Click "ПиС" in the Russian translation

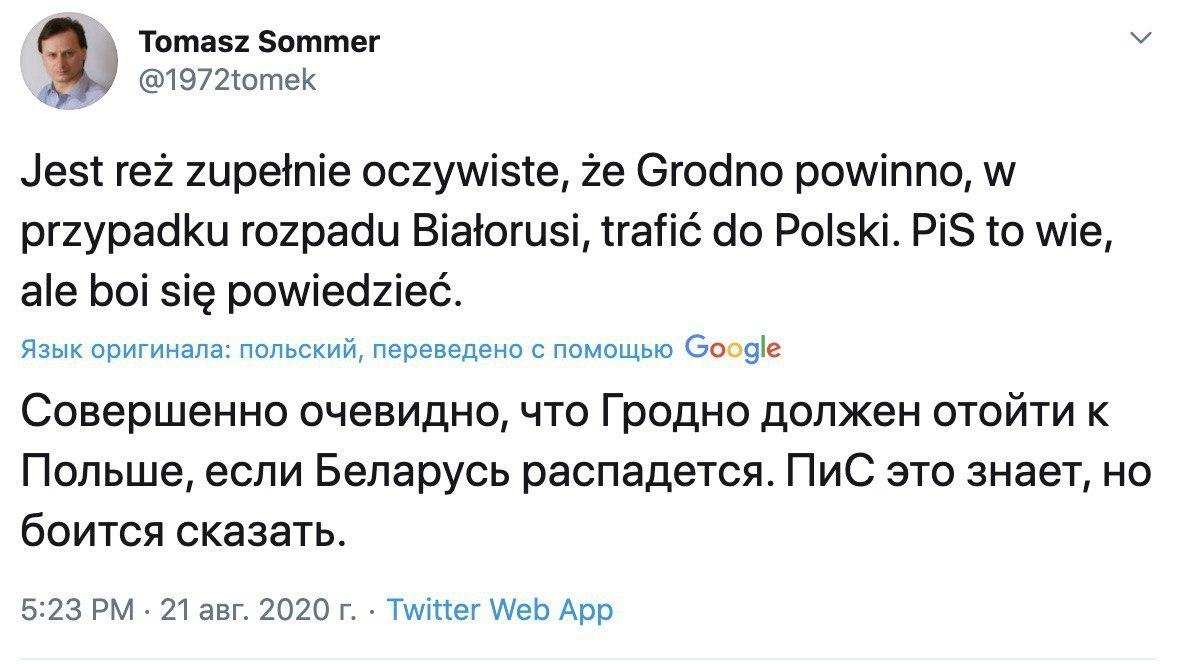tap(820, 469)
